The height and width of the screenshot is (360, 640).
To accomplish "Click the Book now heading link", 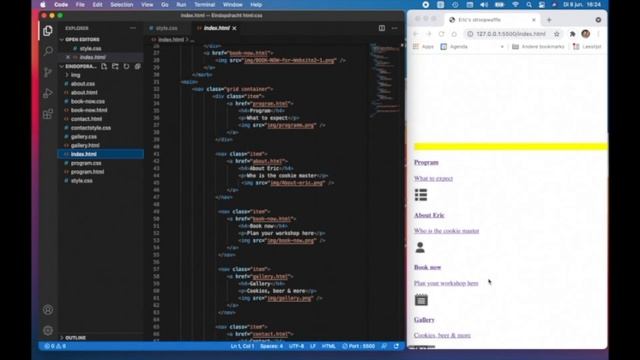I will point(427,267).
